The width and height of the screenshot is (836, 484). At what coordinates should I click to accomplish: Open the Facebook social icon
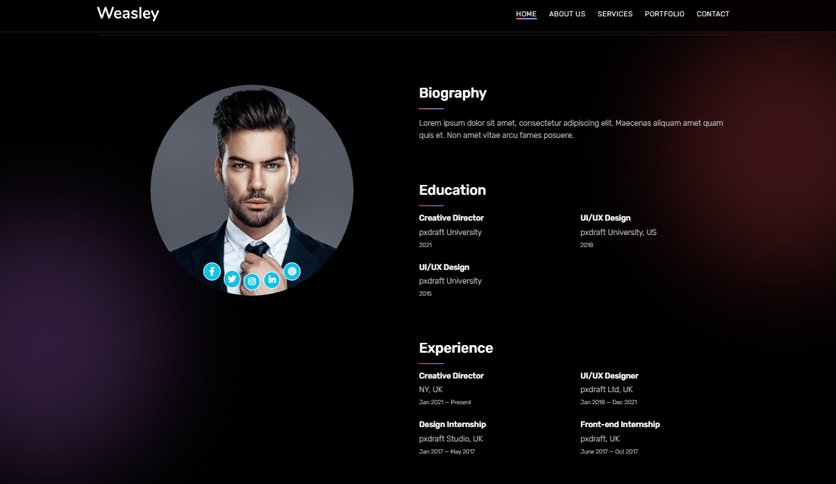[x=212, y=271]
